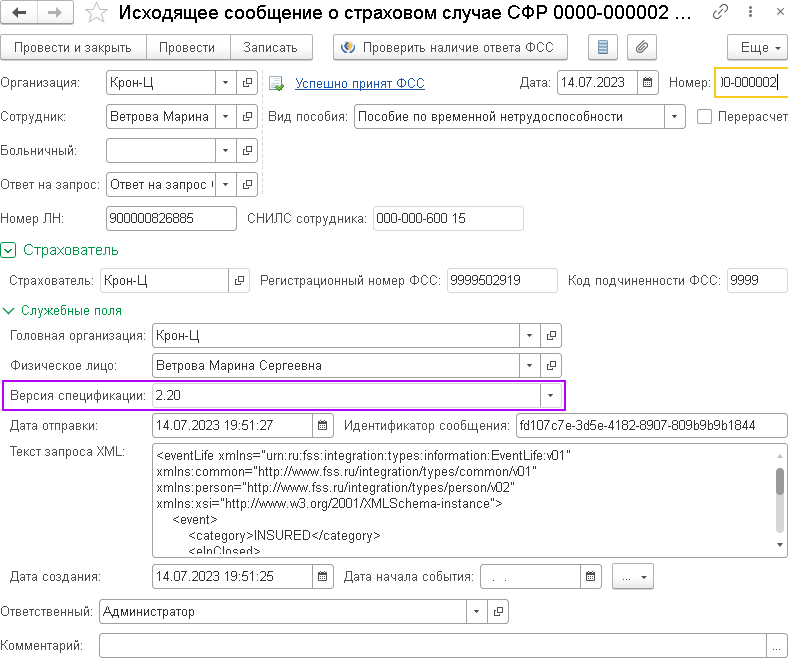Click into СНИЛС сотрудника field
Viewport: 788px width, 658px height.
coord(448,218)
